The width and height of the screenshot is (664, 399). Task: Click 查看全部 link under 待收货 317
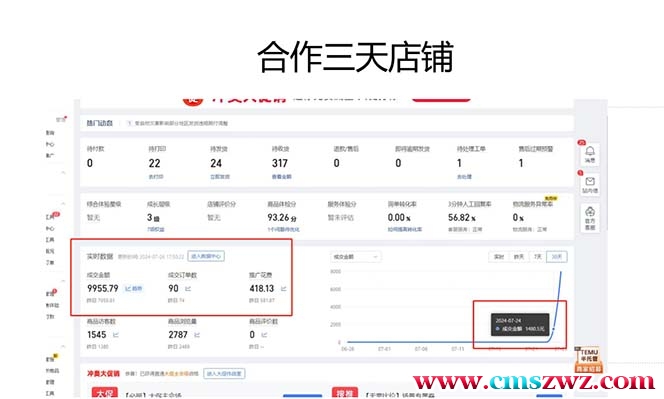[282, 177]
